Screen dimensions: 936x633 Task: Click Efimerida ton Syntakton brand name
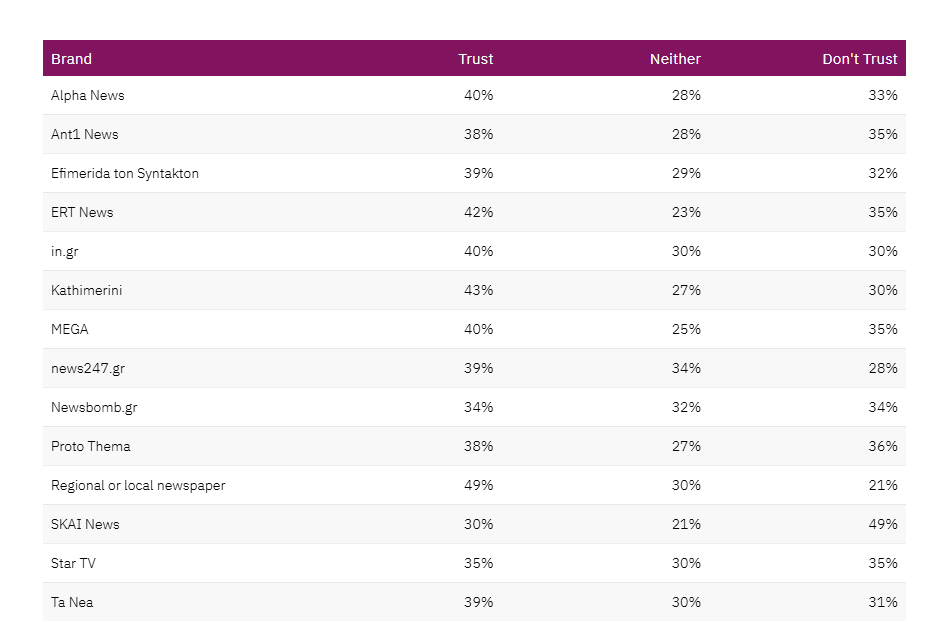click(125, 174)
